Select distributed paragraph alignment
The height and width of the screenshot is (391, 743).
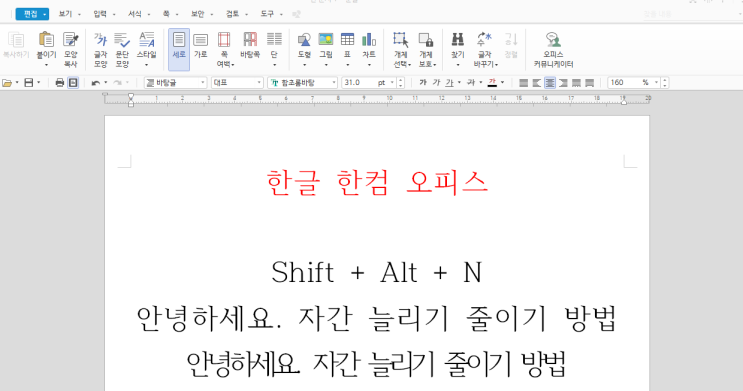(576, 82)
